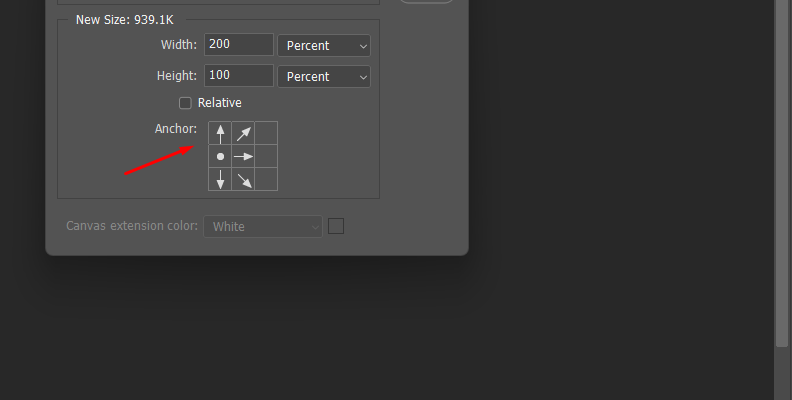Click the Width field containing 200
Image resolution: width=792 pixels, height=400 pixels.
tap(239, 44)
